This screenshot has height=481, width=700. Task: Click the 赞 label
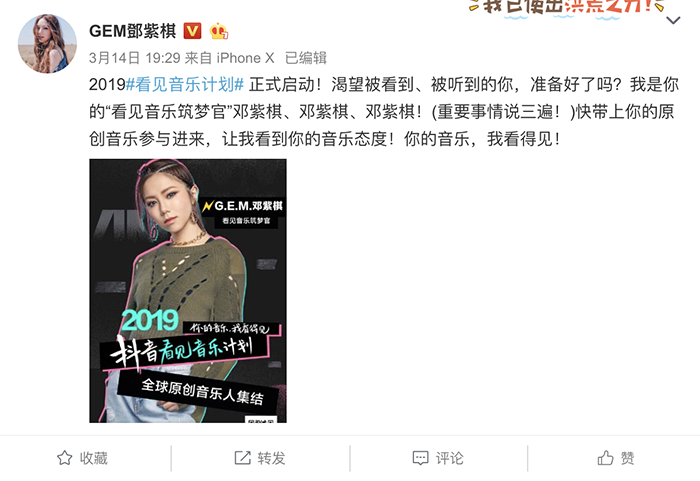[627, 458]
